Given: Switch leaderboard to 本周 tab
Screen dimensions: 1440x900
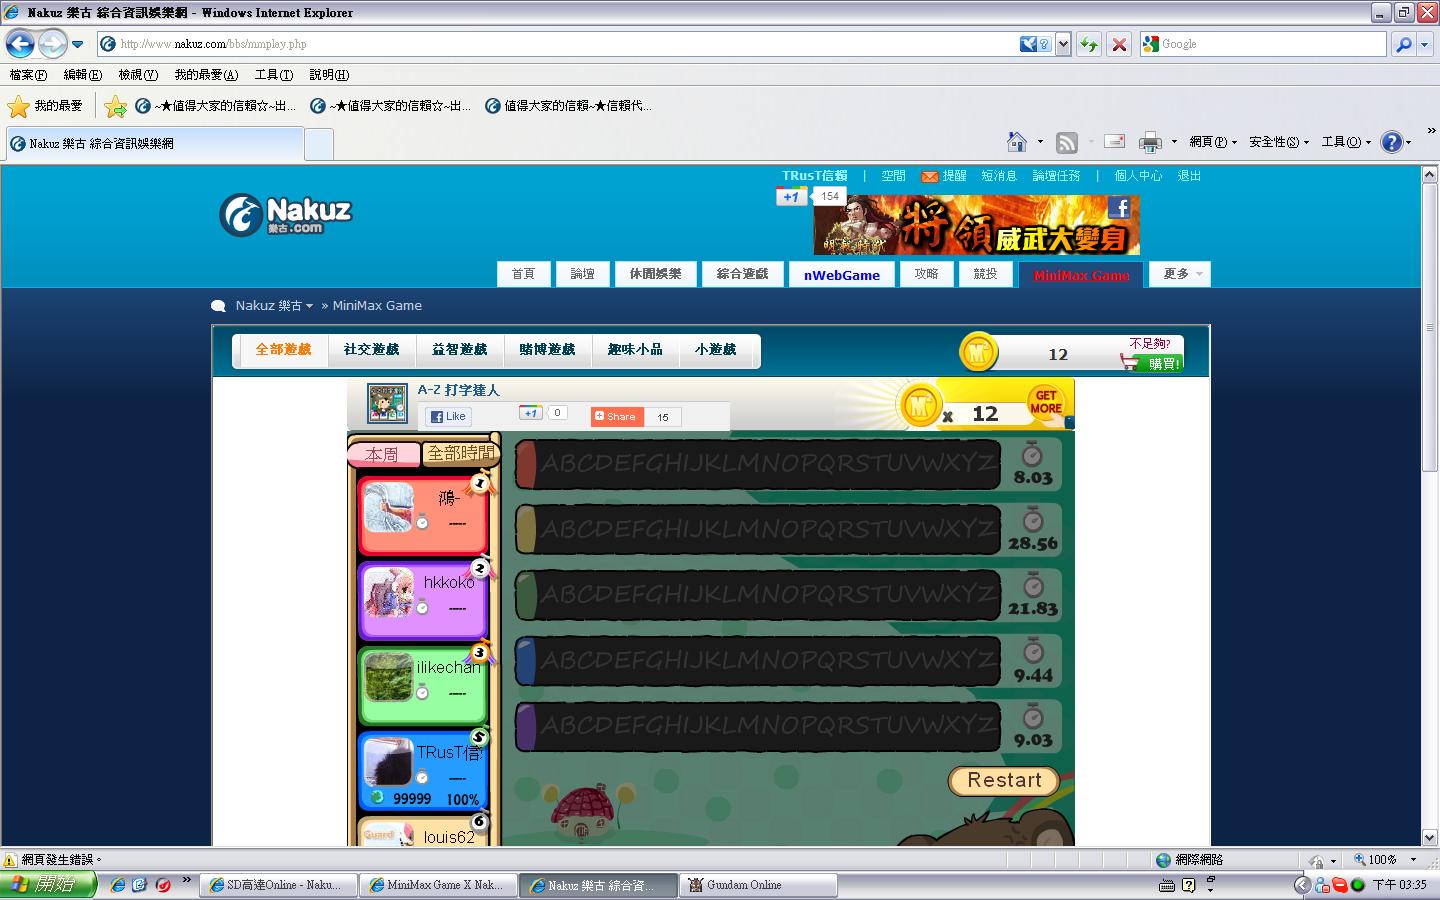Looking at the screenshot, I should (383, 455).
